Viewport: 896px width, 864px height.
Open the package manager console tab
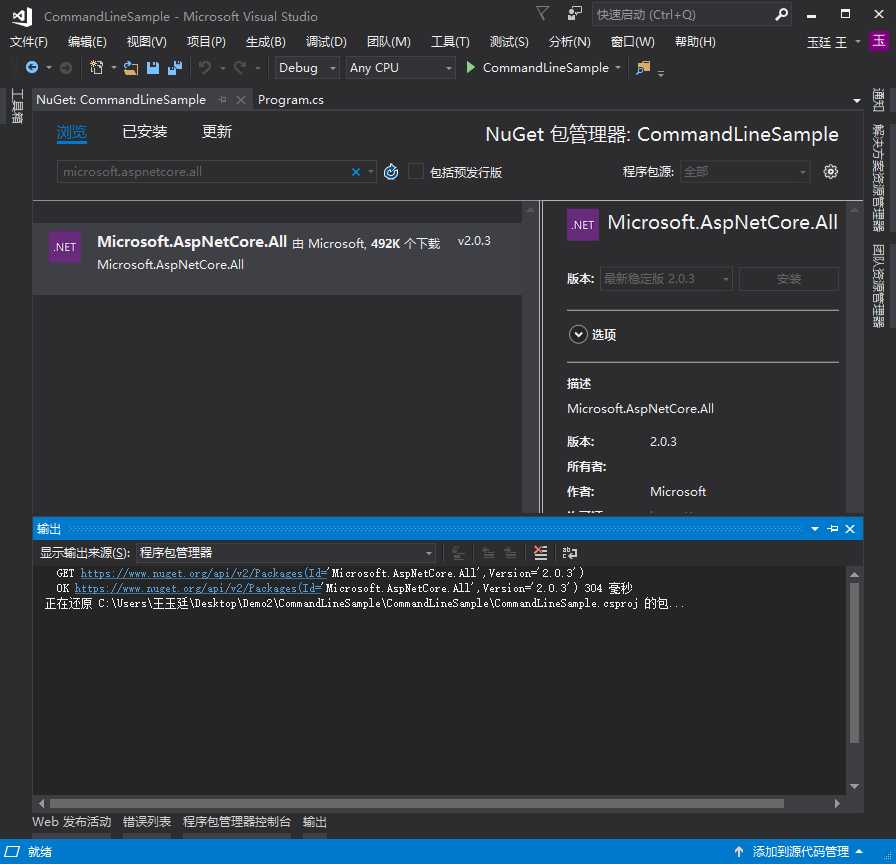pyautogui.click(x=237, y=822)
